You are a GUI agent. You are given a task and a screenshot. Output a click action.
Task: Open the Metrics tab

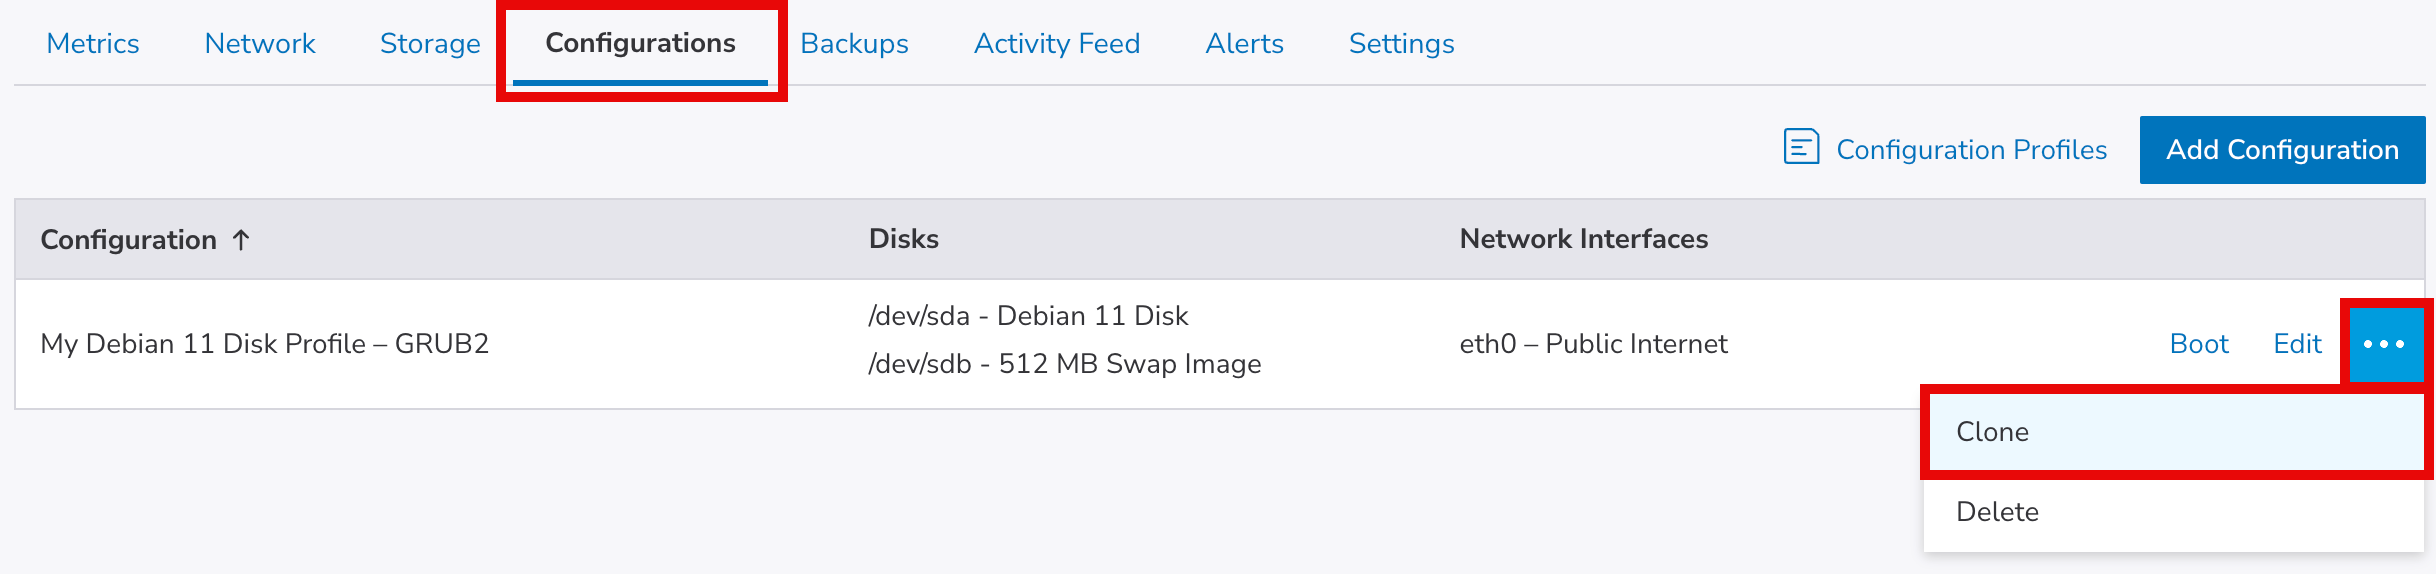pos(93,44)
